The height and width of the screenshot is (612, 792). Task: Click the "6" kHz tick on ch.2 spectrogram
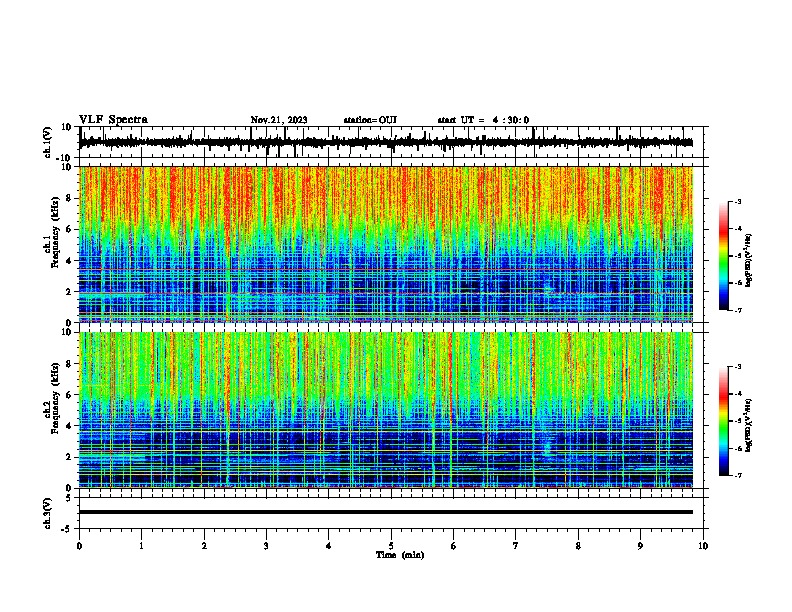[69, 395]
